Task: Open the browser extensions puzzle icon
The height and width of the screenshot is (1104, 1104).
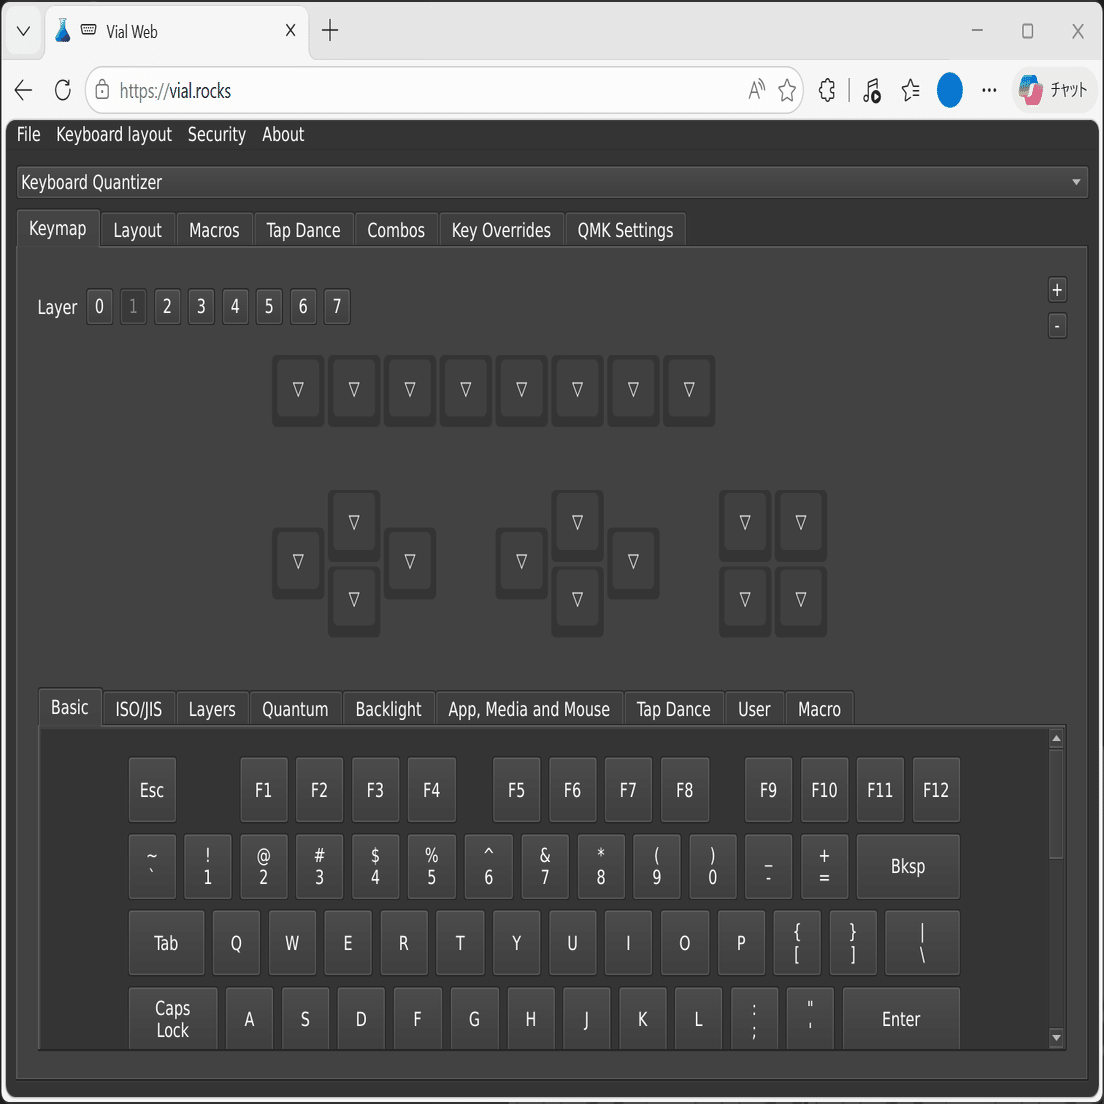Action: 827,90
